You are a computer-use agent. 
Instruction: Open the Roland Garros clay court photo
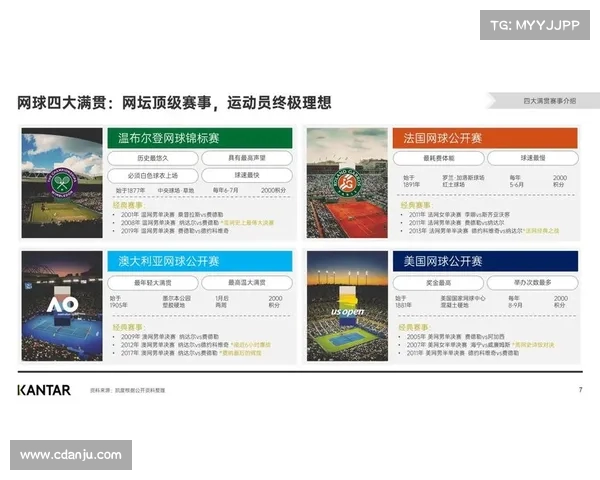coord(347,183)
